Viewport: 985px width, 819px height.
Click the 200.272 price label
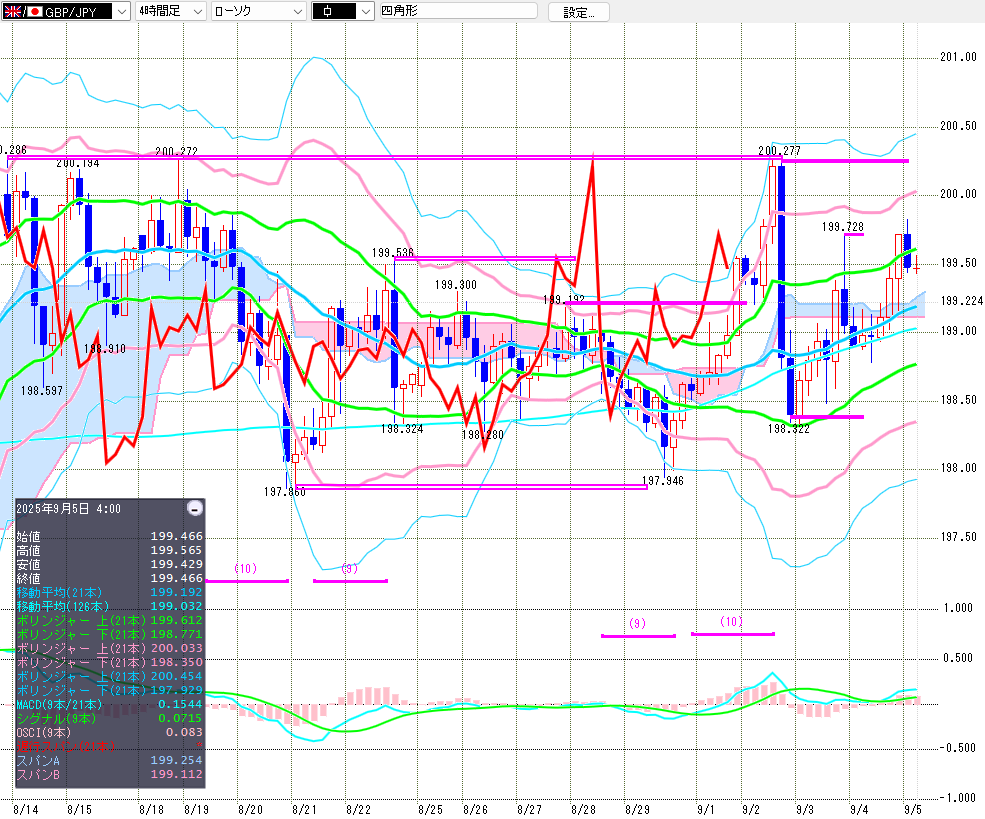[x=177, y=151]
